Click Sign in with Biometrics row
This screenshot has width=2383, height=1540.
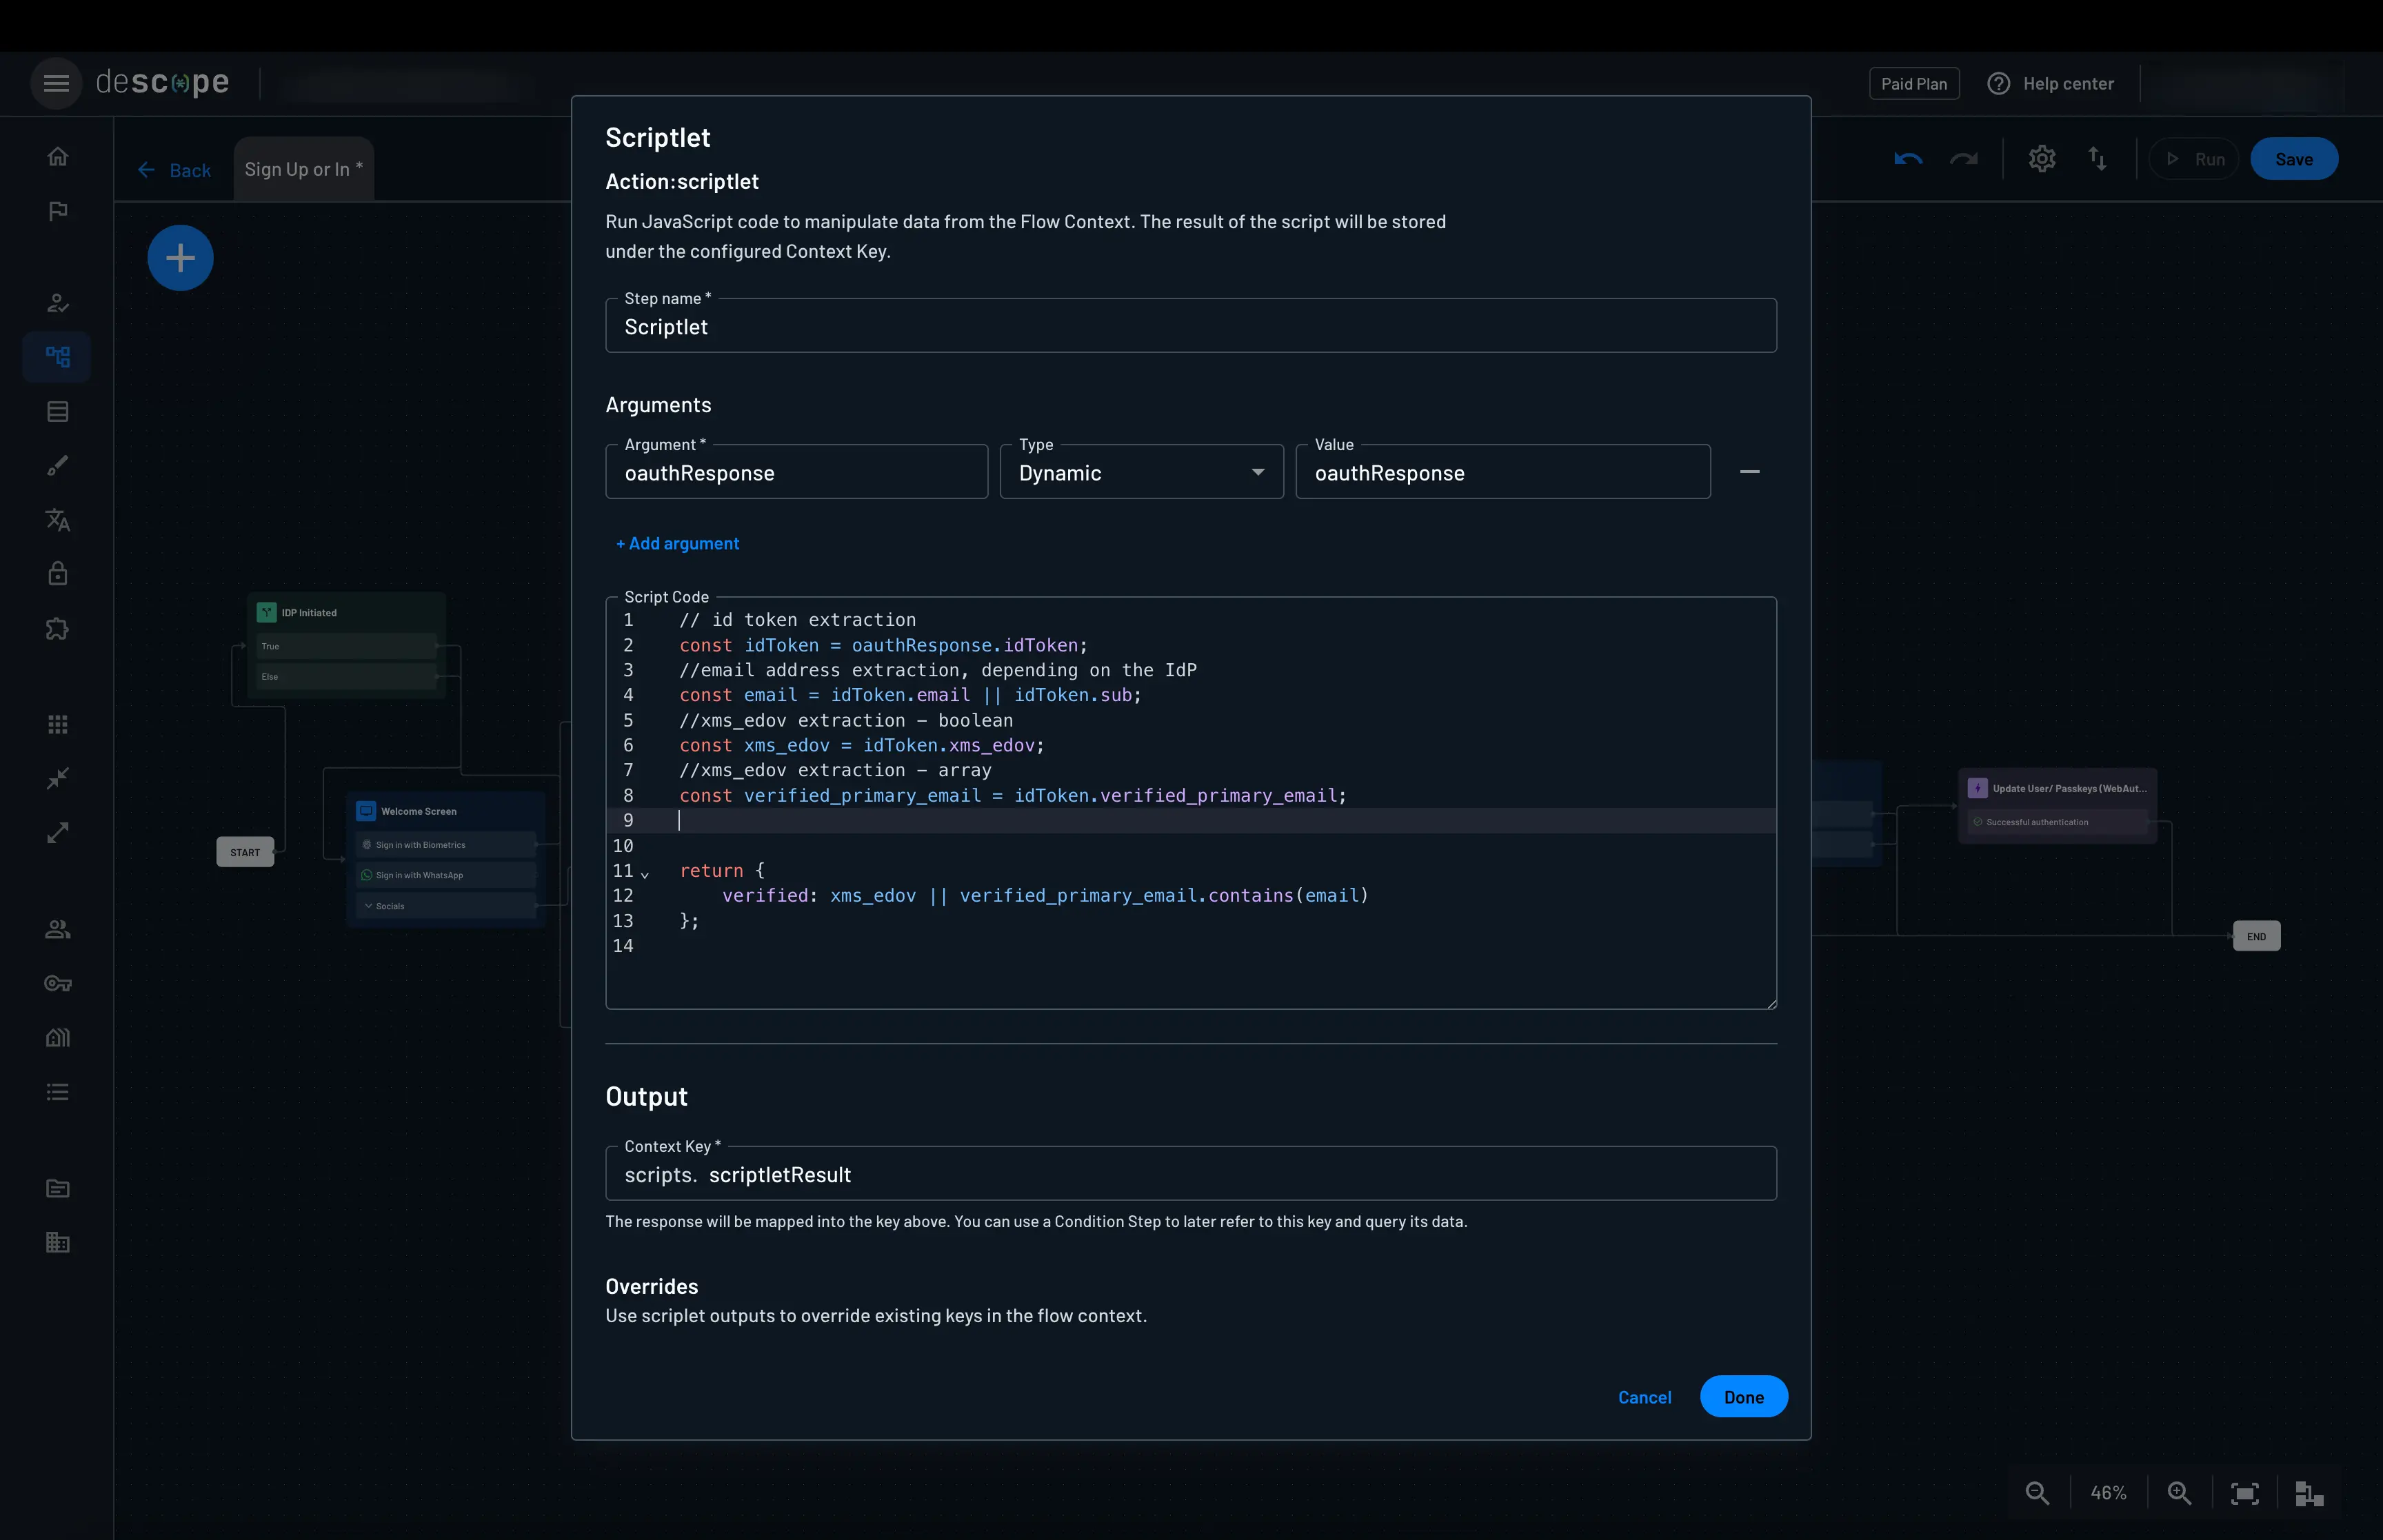[446, 845]
